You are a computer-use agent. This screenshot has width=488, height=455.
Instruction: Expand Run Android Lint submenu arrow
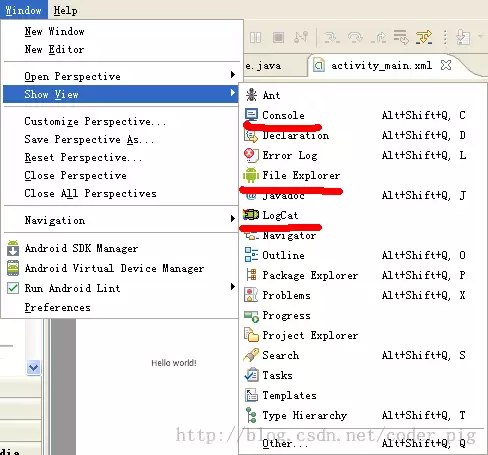click(233, 287)
